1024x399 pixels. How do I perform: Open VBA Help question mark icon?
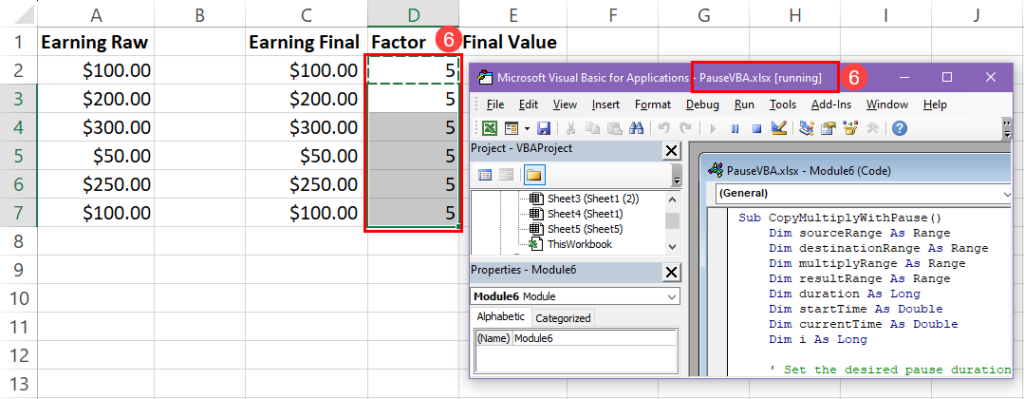pos(899,128)
